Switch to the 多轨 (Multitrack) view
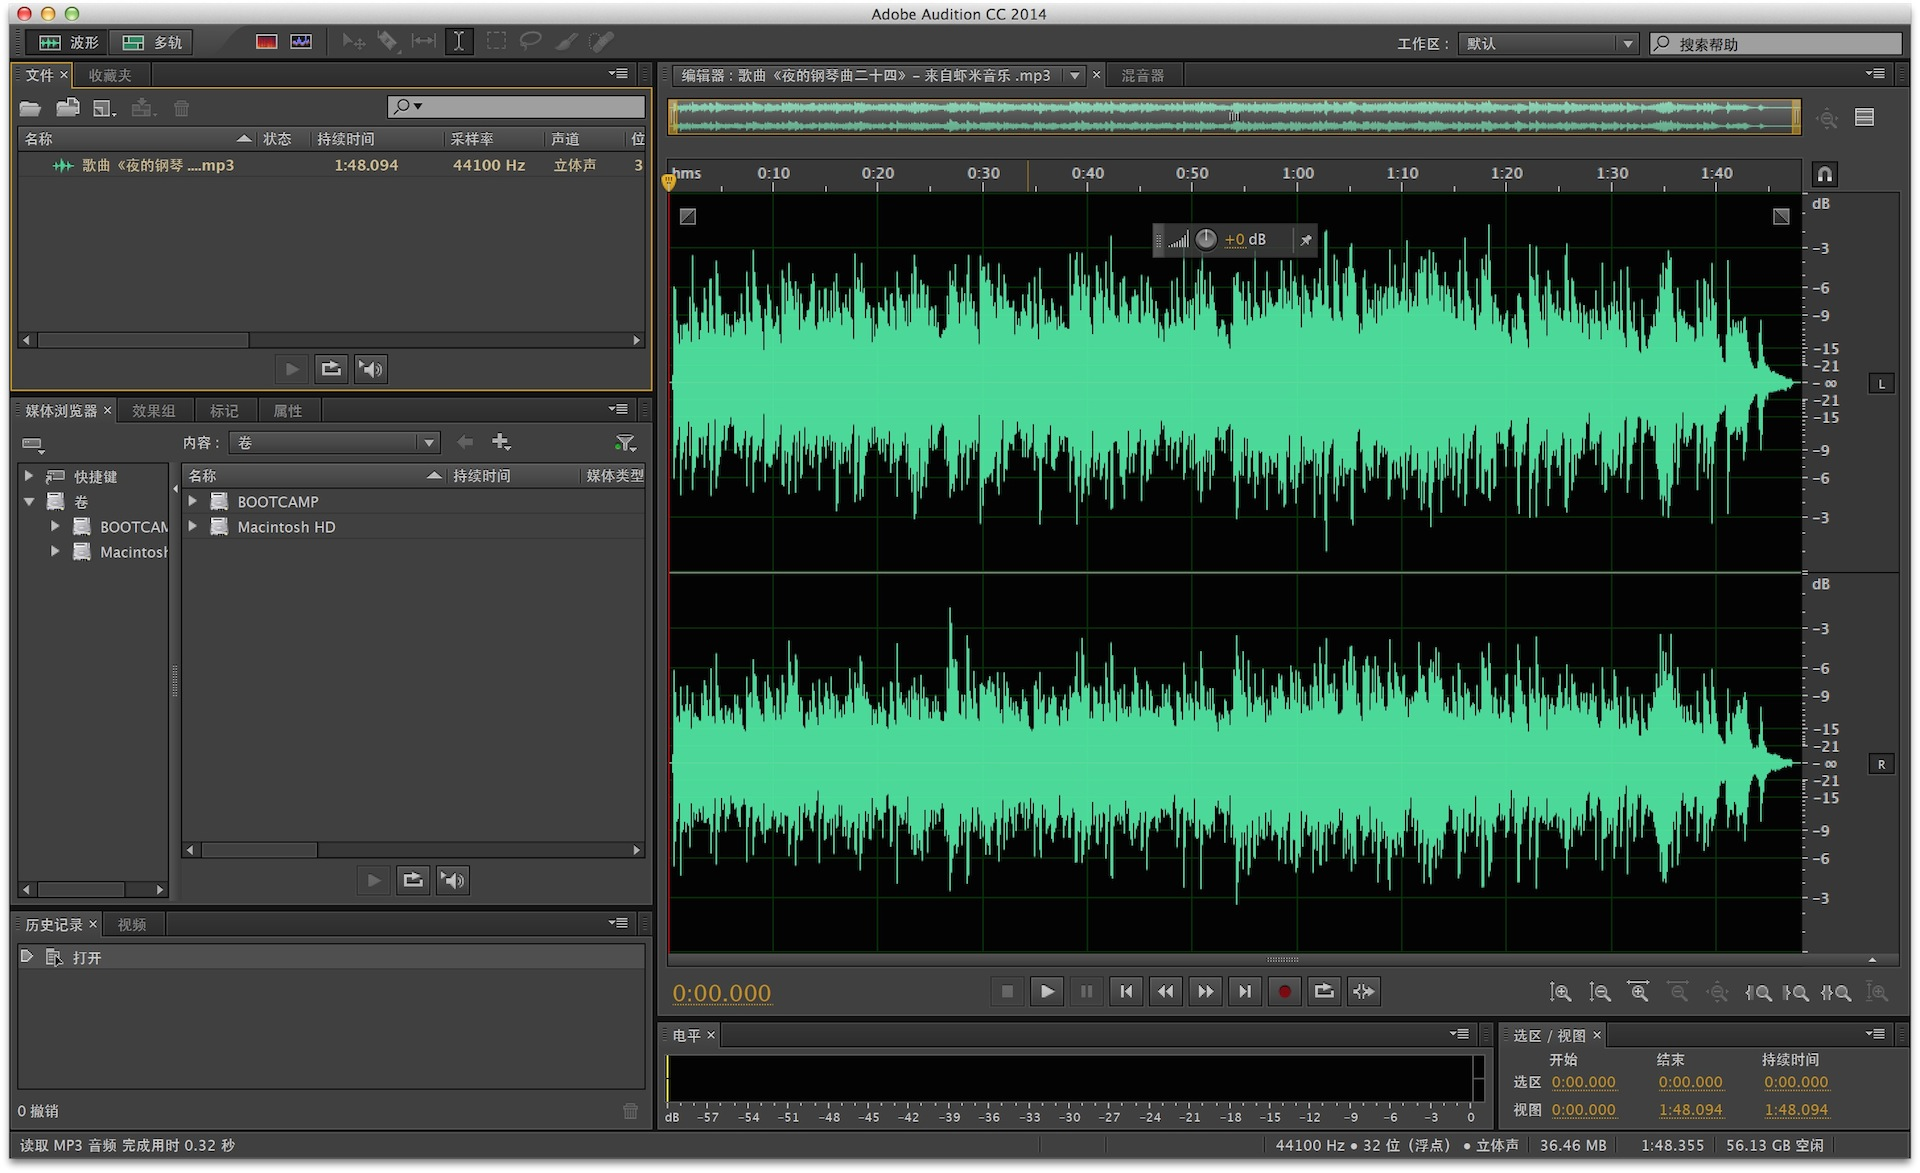1920x1173 pixels. [150, 42]
